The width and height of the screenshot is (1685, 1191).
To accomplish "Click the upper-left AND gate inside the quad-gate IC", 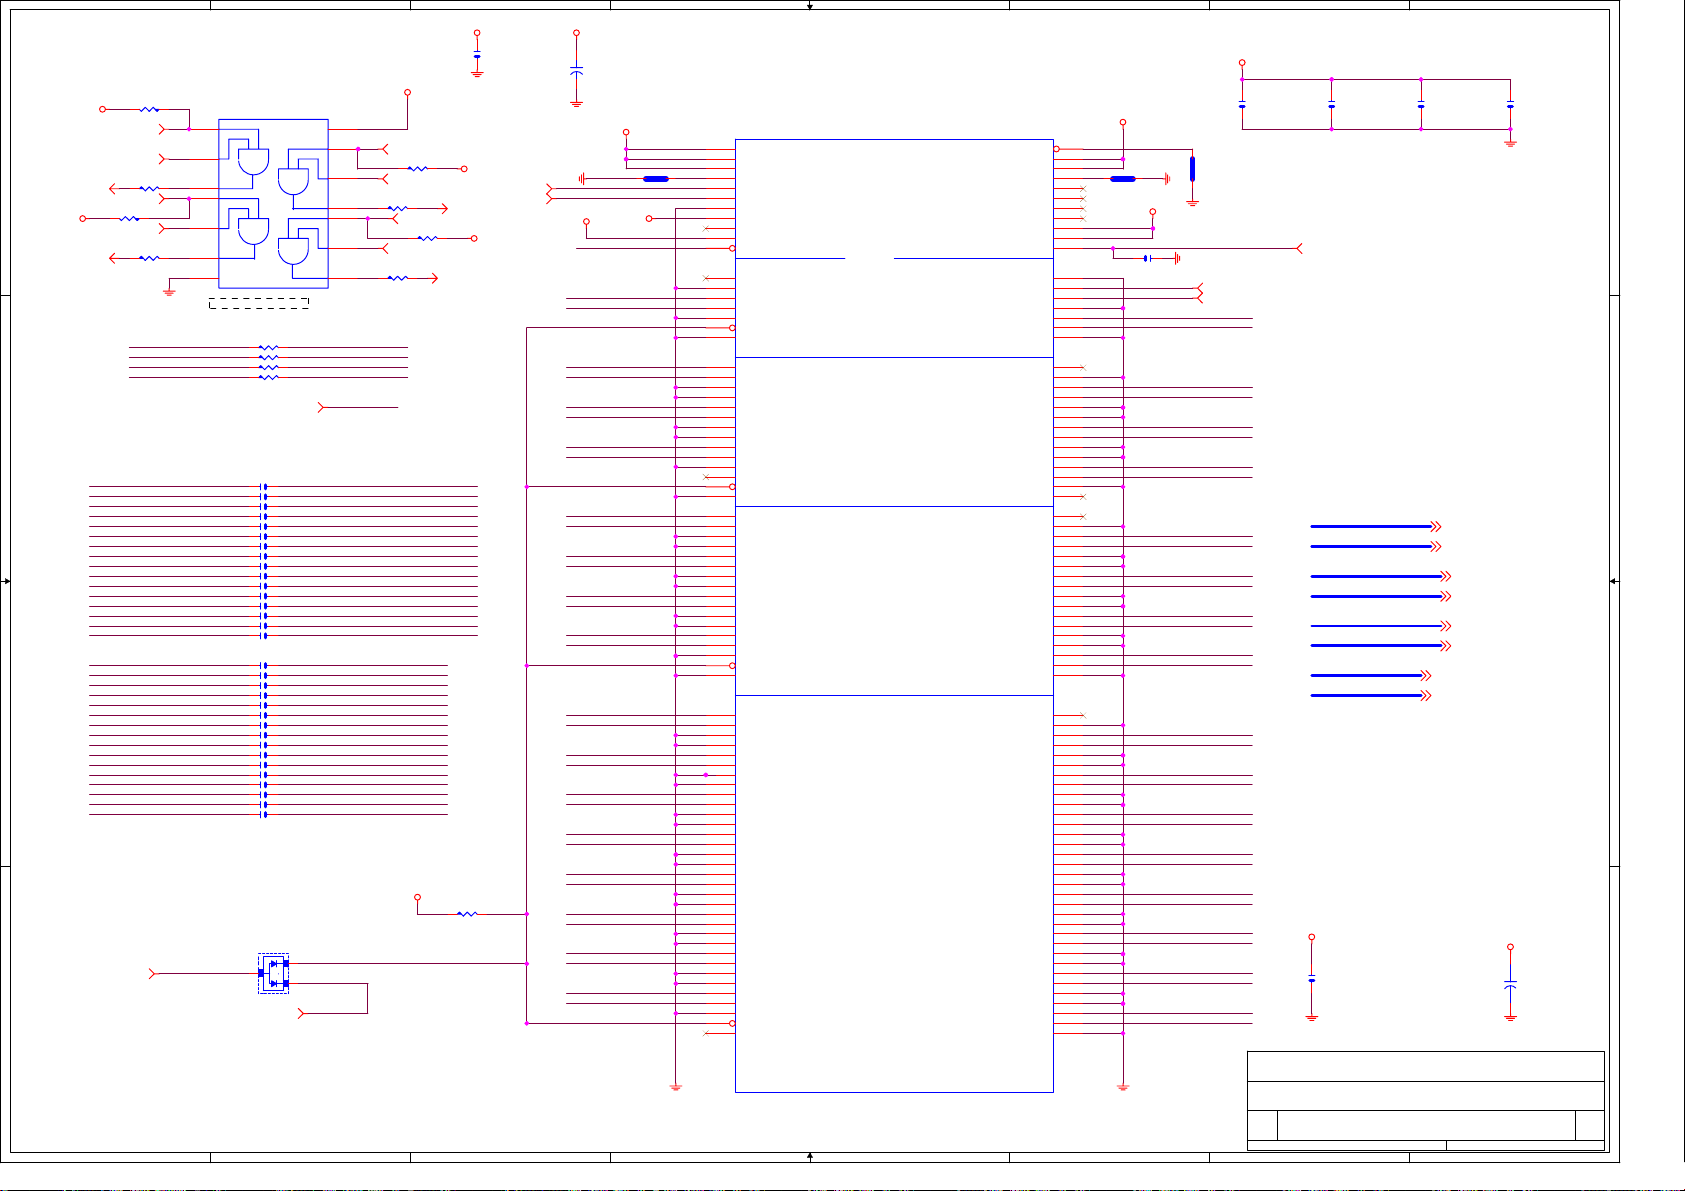I will tap(254, 161).
